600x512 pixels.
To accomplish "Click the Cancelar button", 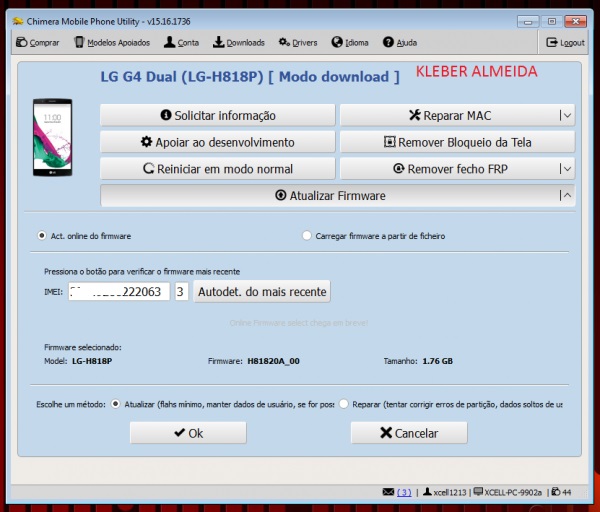I will pyautogui.click(x=409, y=433).
